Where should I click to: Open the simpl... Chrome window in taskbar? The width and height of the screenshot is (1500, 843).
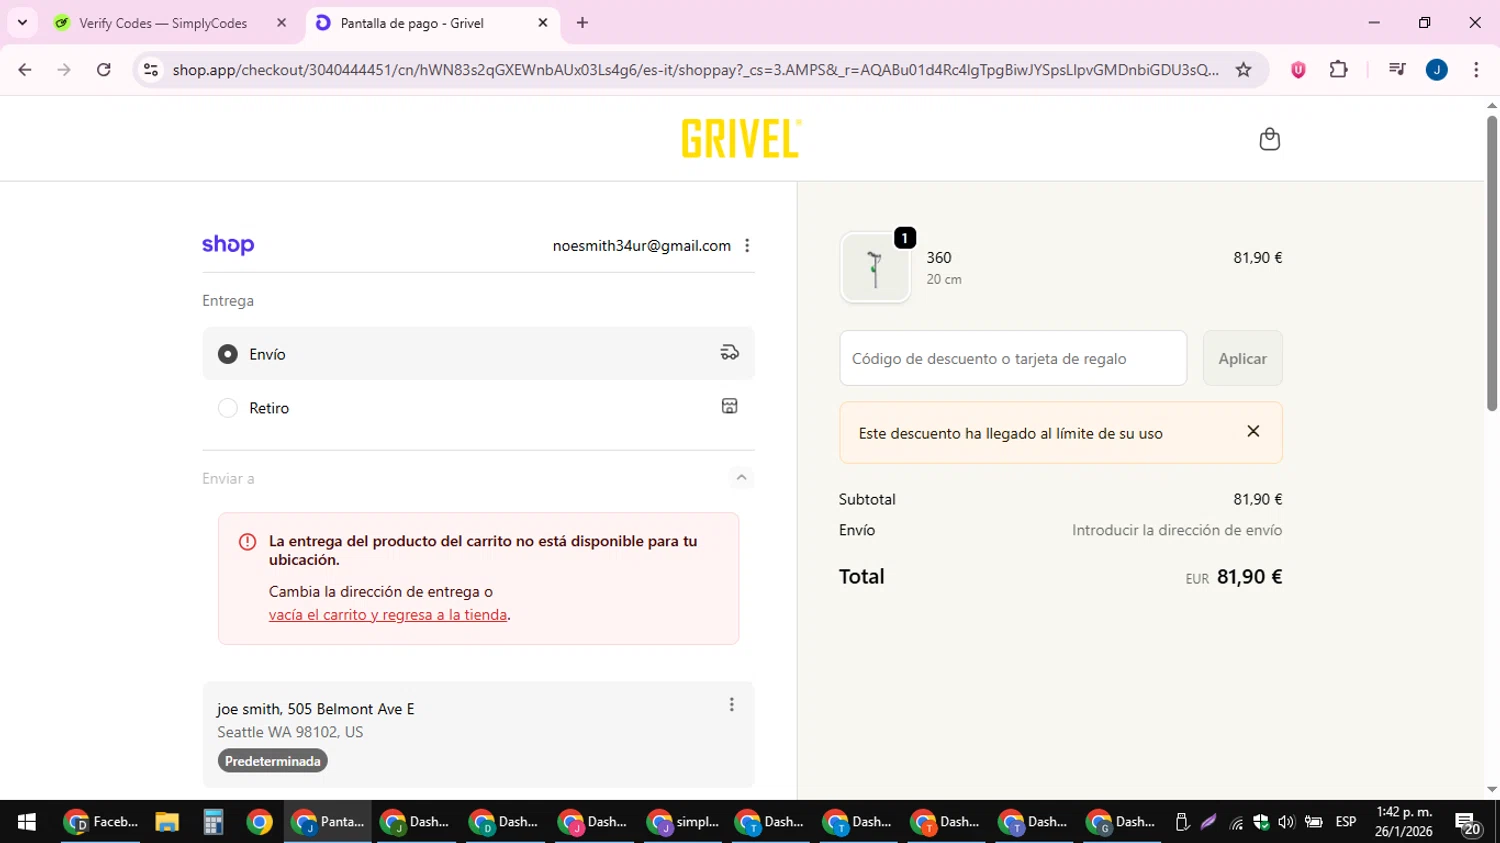[x=685, y=822]
